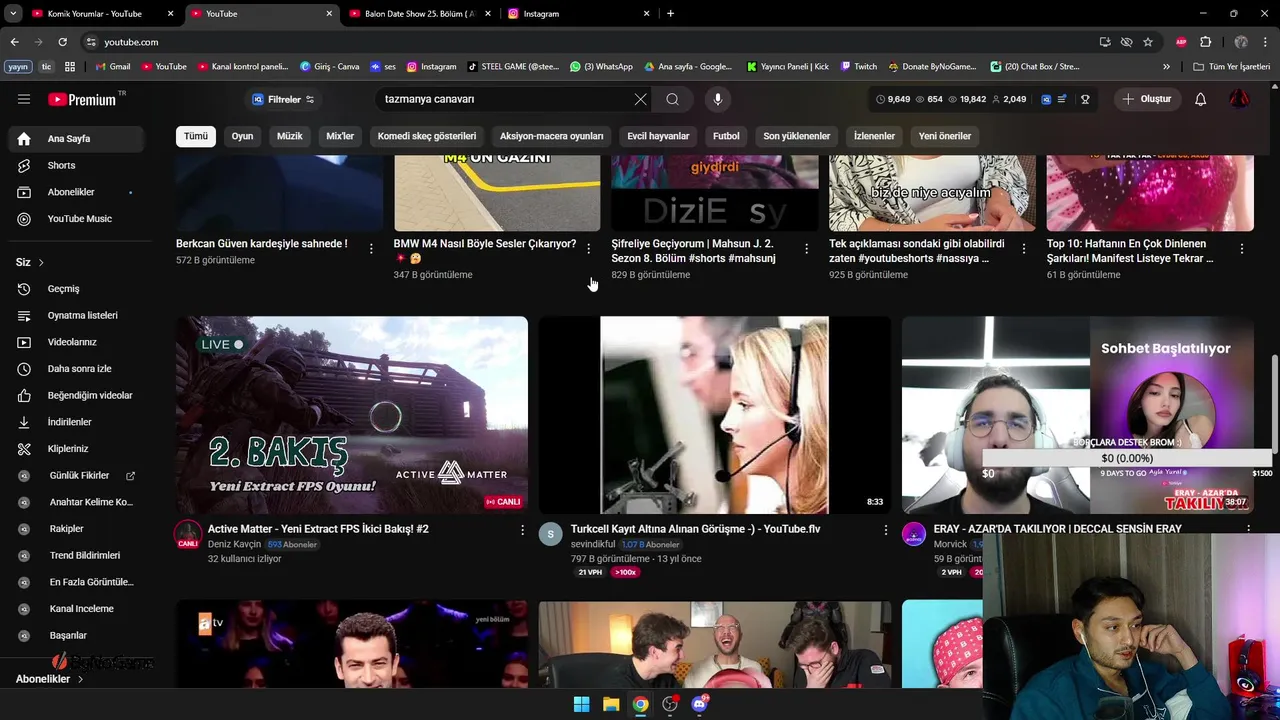Open the options menu for the Turkcell Kayıt video

(x=884, y=530)
